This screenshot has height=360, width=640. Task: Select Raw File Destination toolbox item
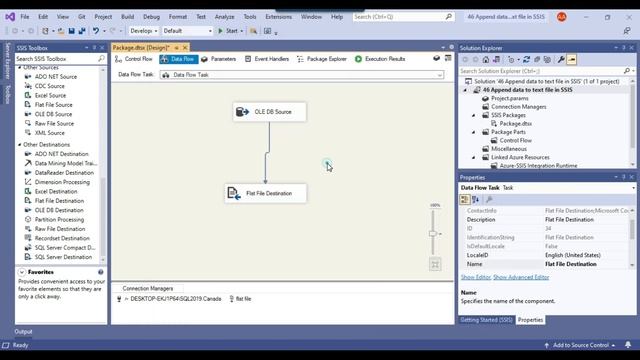click(x=60, y=229)
